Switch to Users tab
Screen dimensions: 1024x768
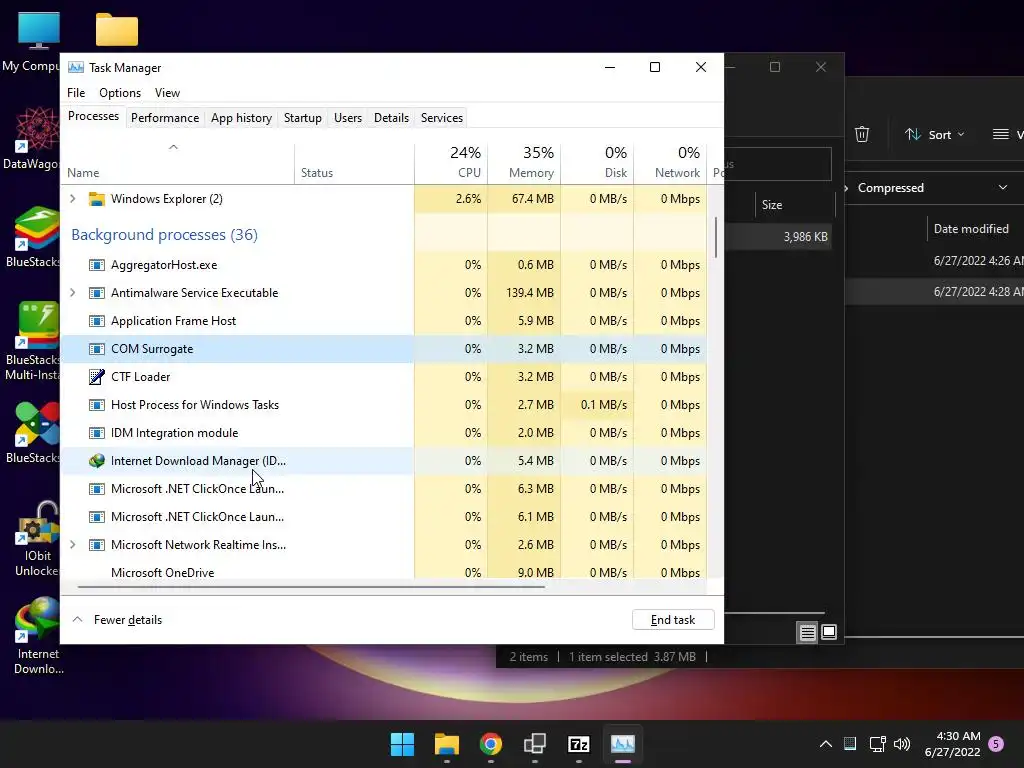[x=347, y=118]
